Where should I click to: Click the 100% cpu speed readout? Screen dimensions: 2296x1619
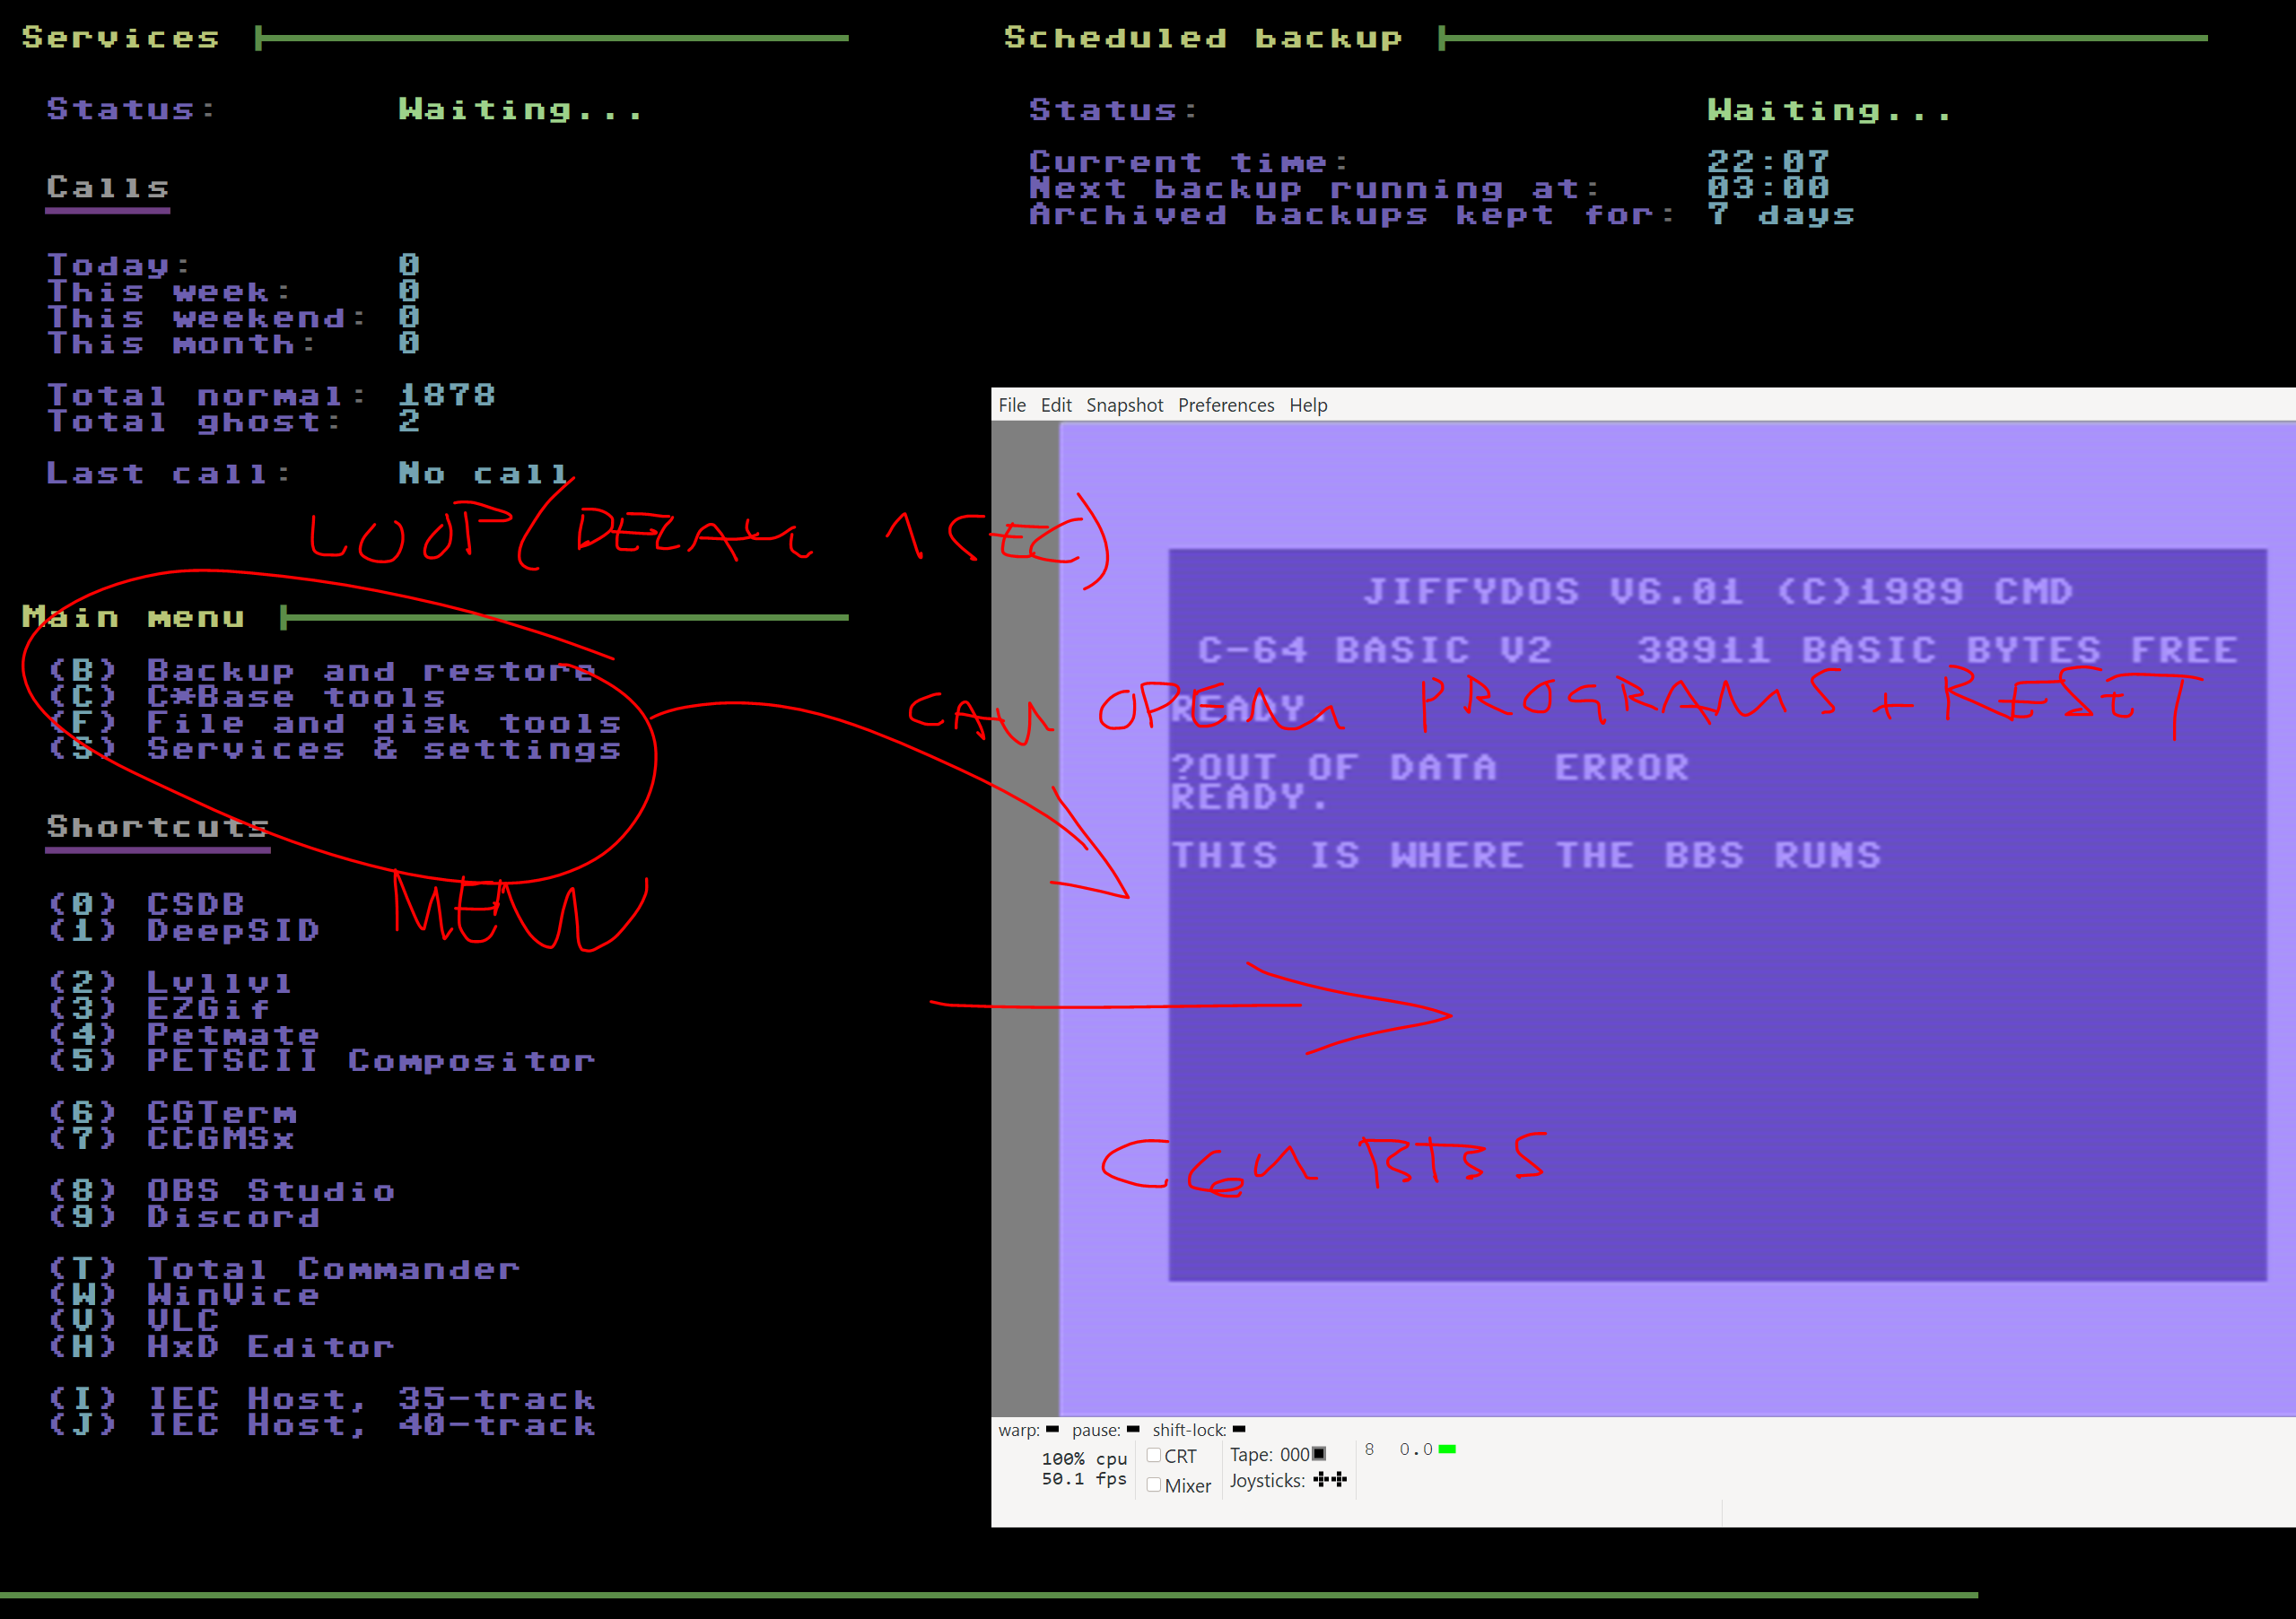coord(1084,1459)
